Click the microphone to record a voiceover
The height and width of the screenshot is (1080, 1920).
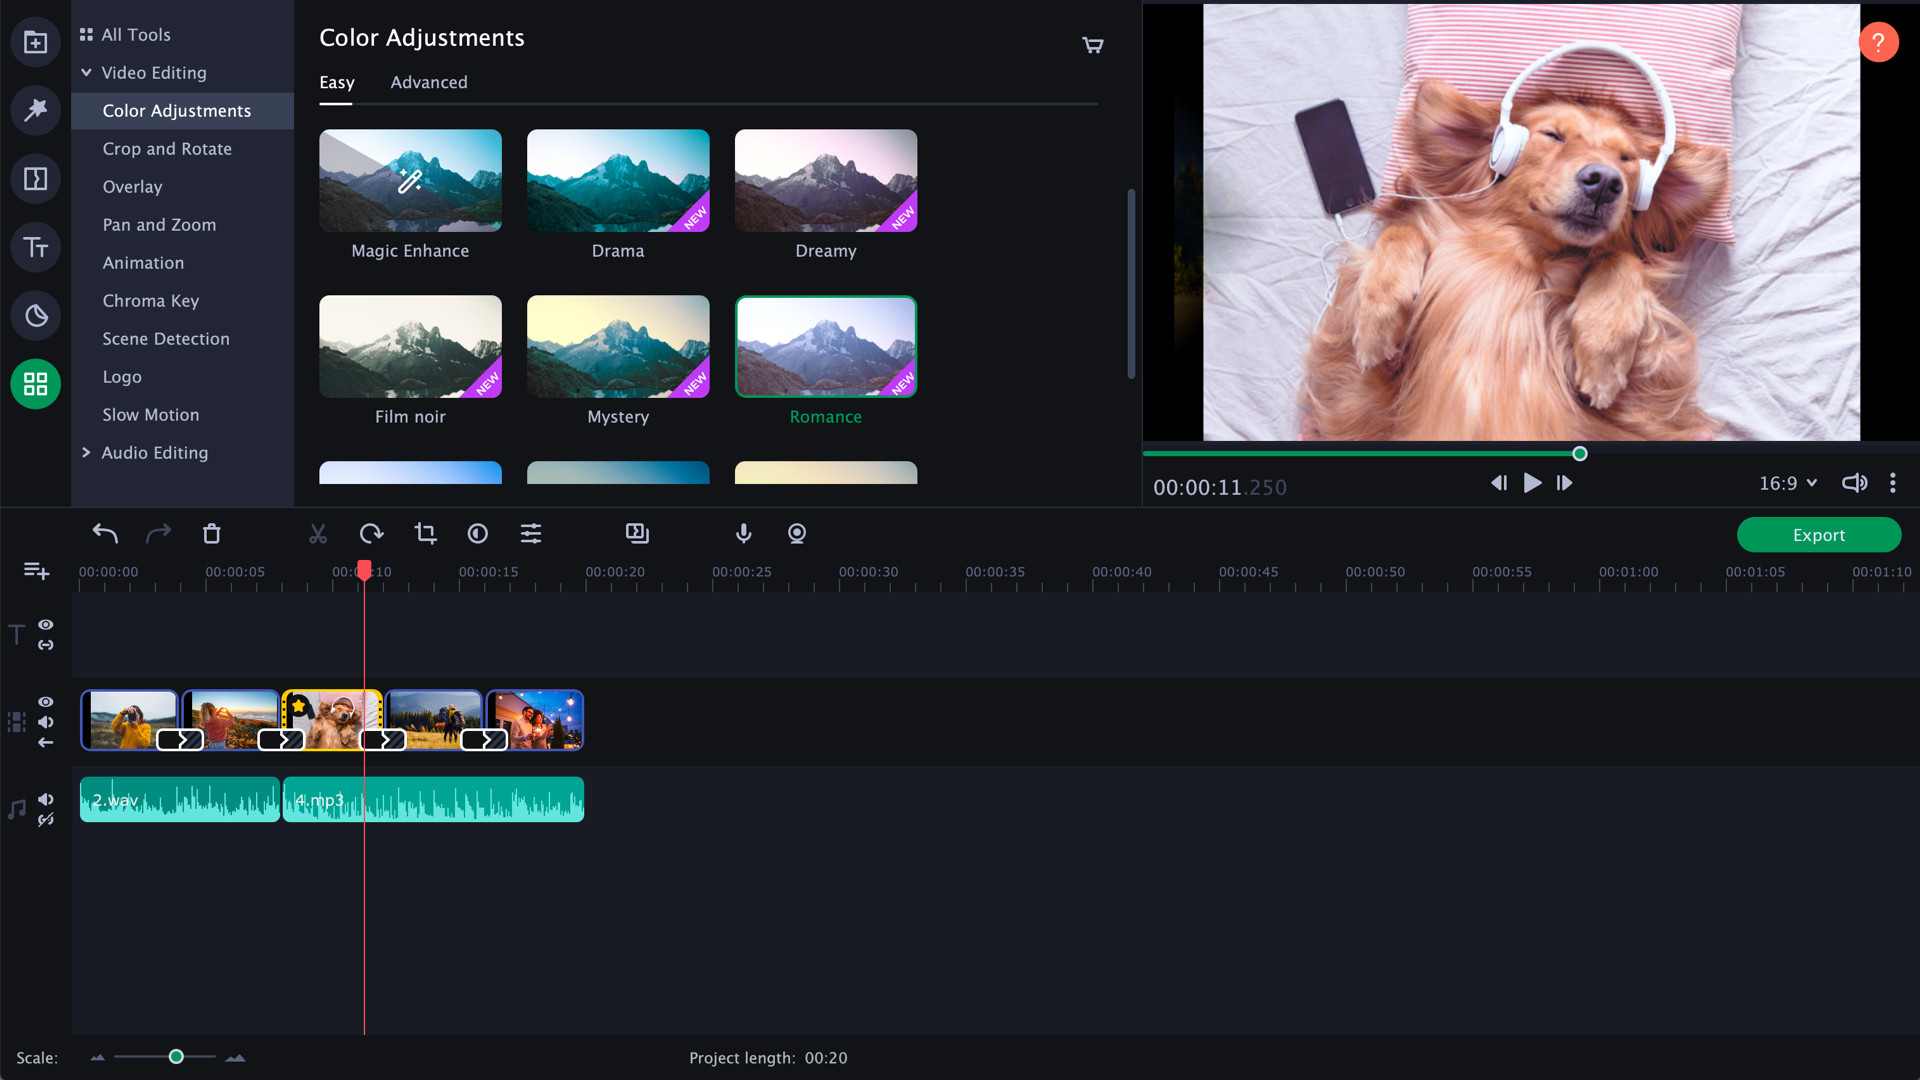click(743, 533)
